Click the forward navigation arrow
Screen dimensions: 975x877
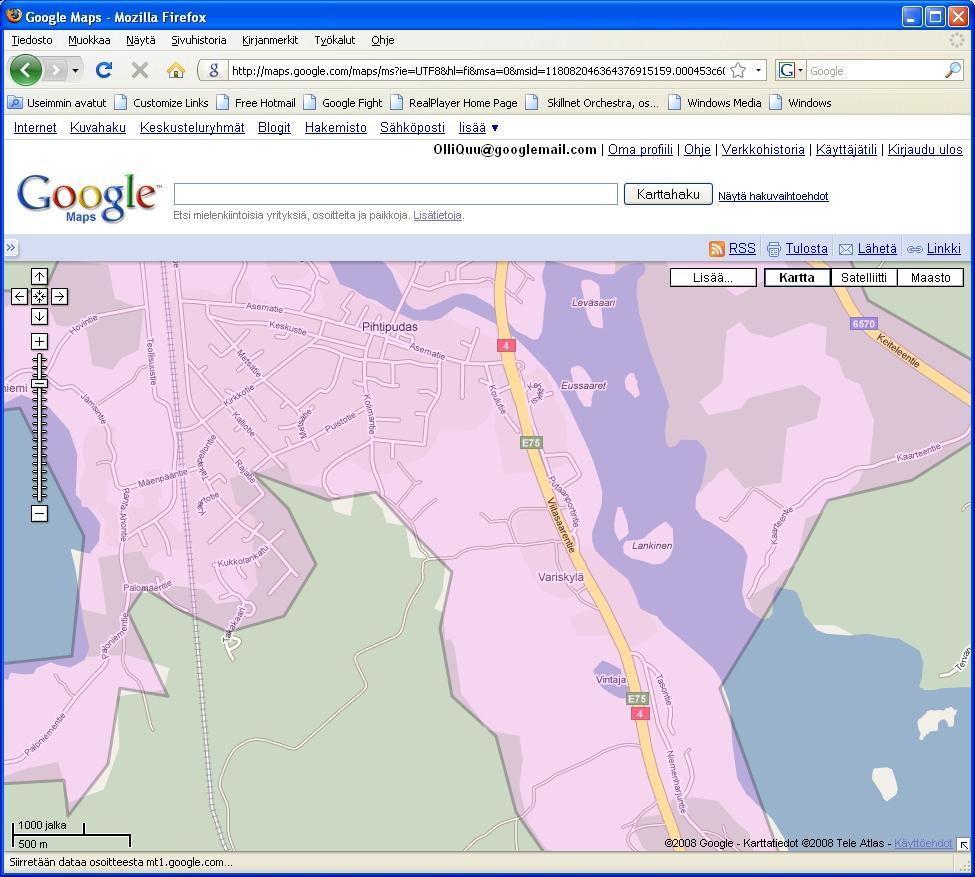[x=55, y=70]
